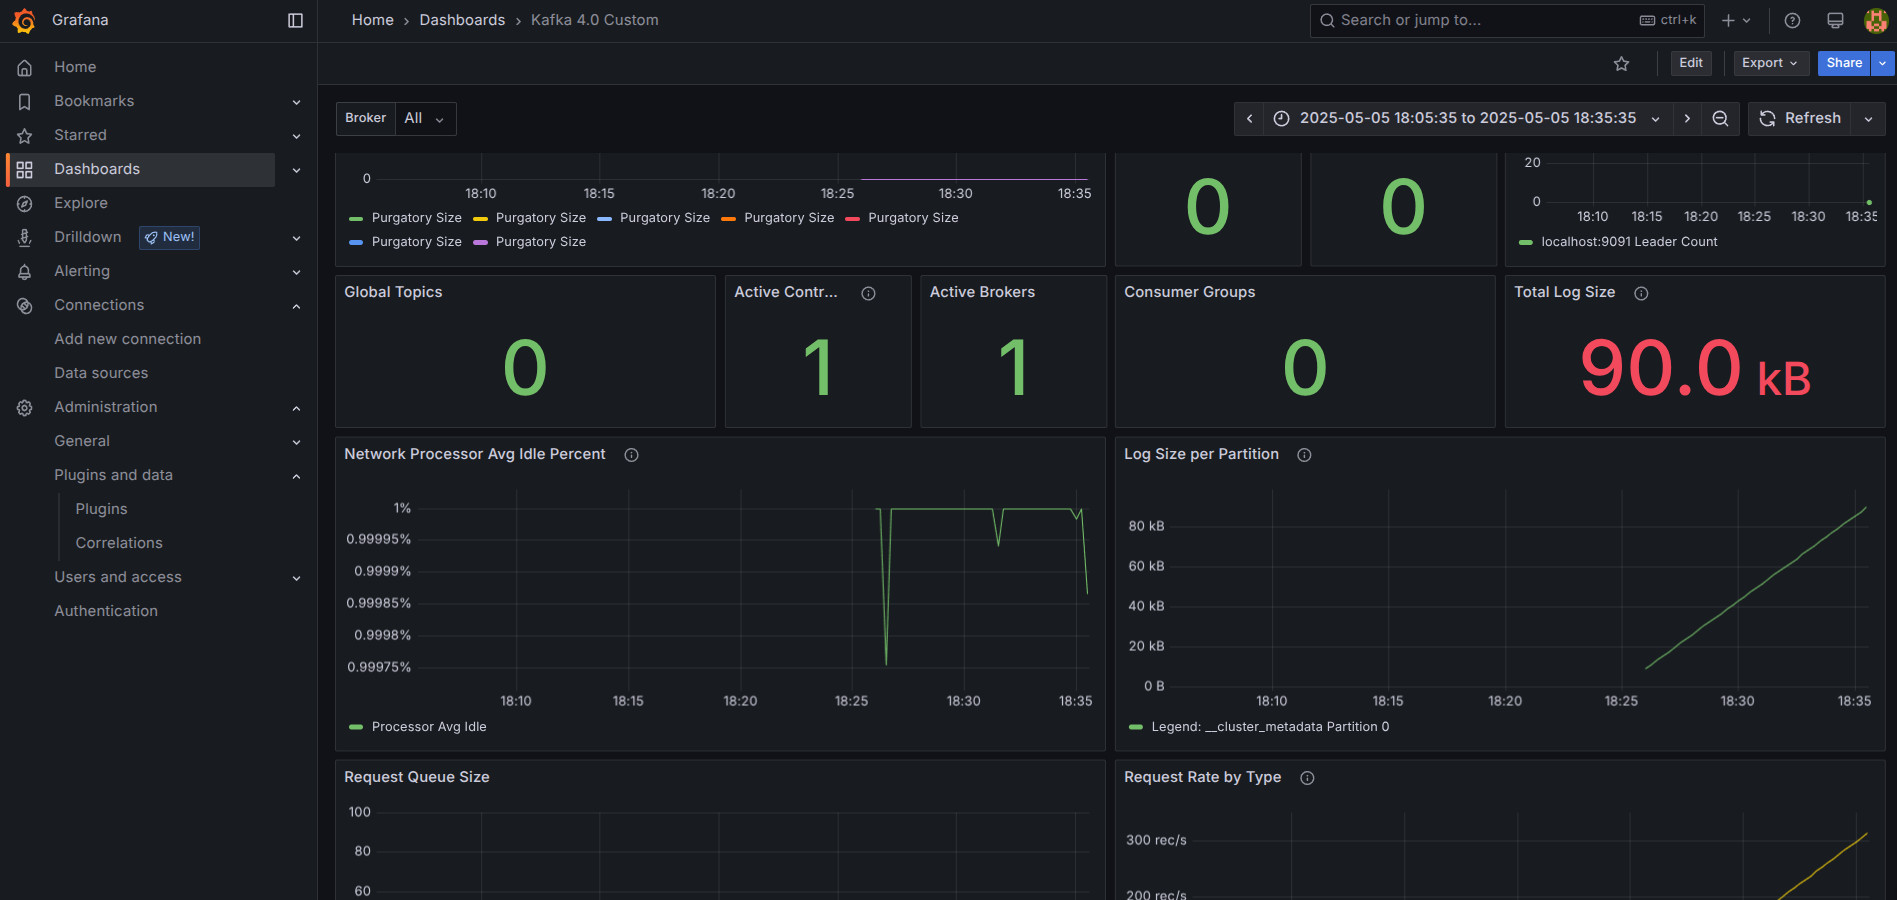The width and height of the screenshot is (1897, 900).
Task: Click the Share button
Action: [1844, 63]
